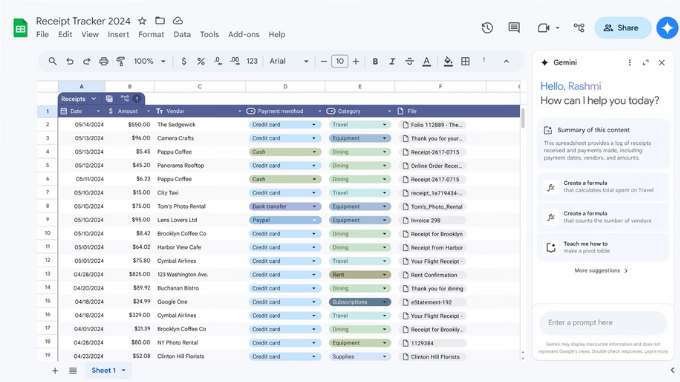Toggle bold formatting
Screen dimensions: 680x382
(375, 62)
